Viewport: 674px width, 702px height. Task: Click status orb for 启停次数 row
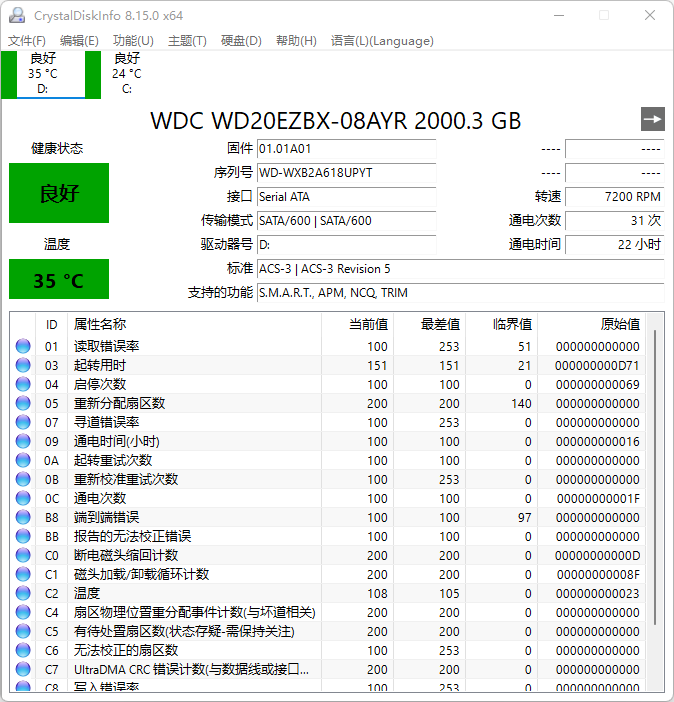click(x=23, y=384)
